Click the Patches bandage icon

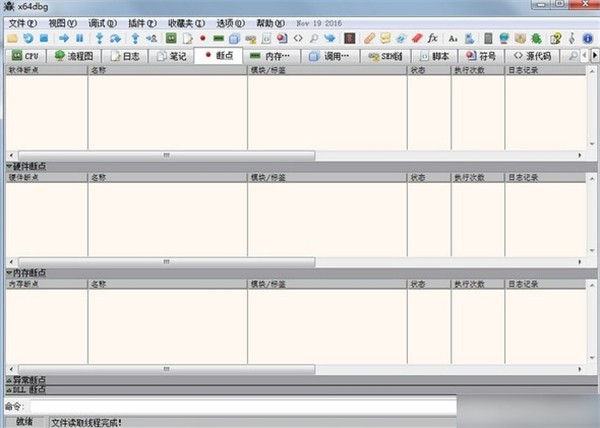[x=369, y=38]
